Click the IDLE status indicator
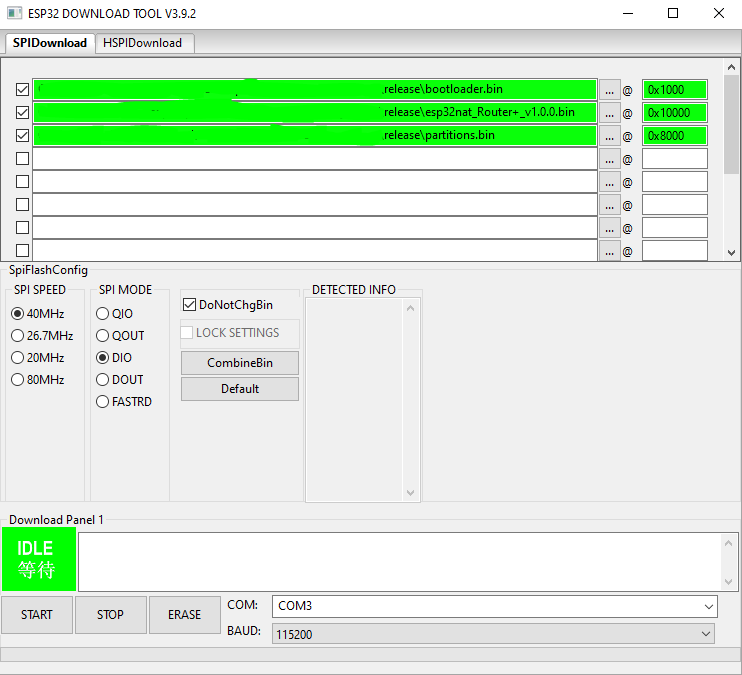 coord(39,559)
